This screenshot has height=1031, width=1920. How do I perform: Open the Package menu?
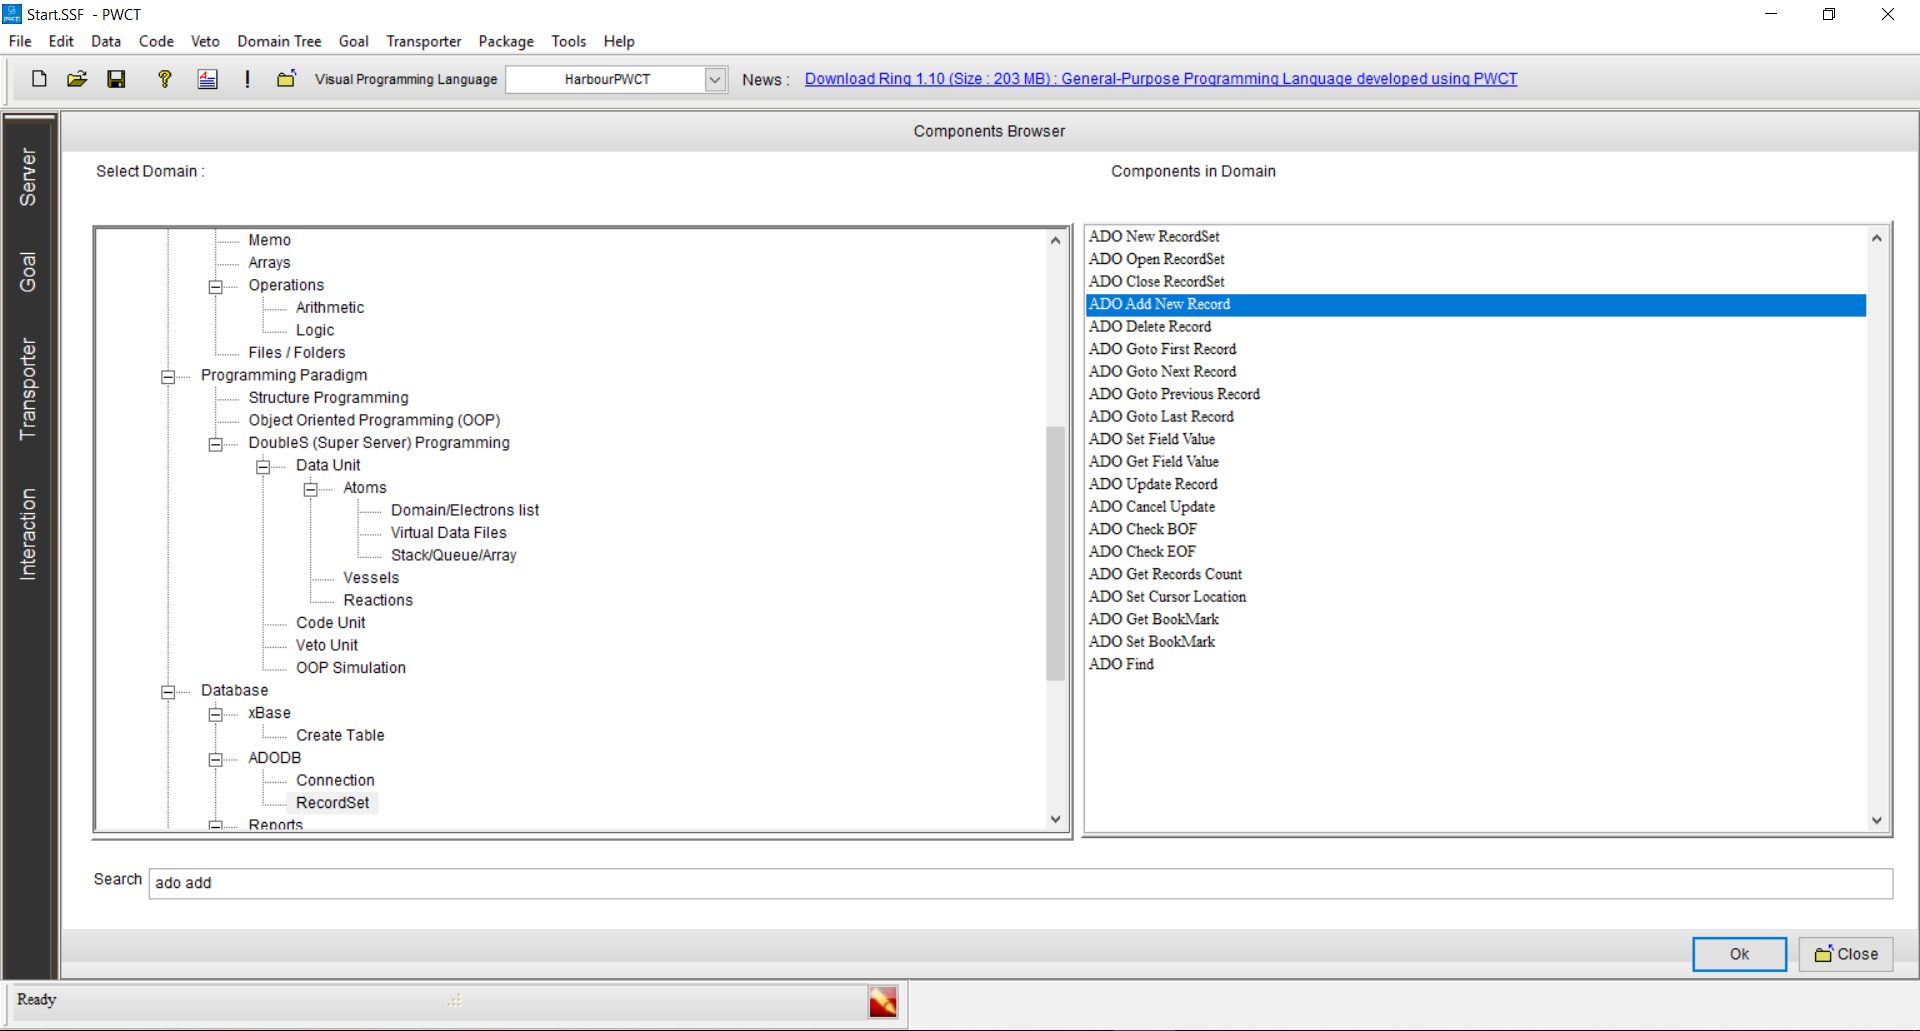pyautogui.click(x=506, y=41)
